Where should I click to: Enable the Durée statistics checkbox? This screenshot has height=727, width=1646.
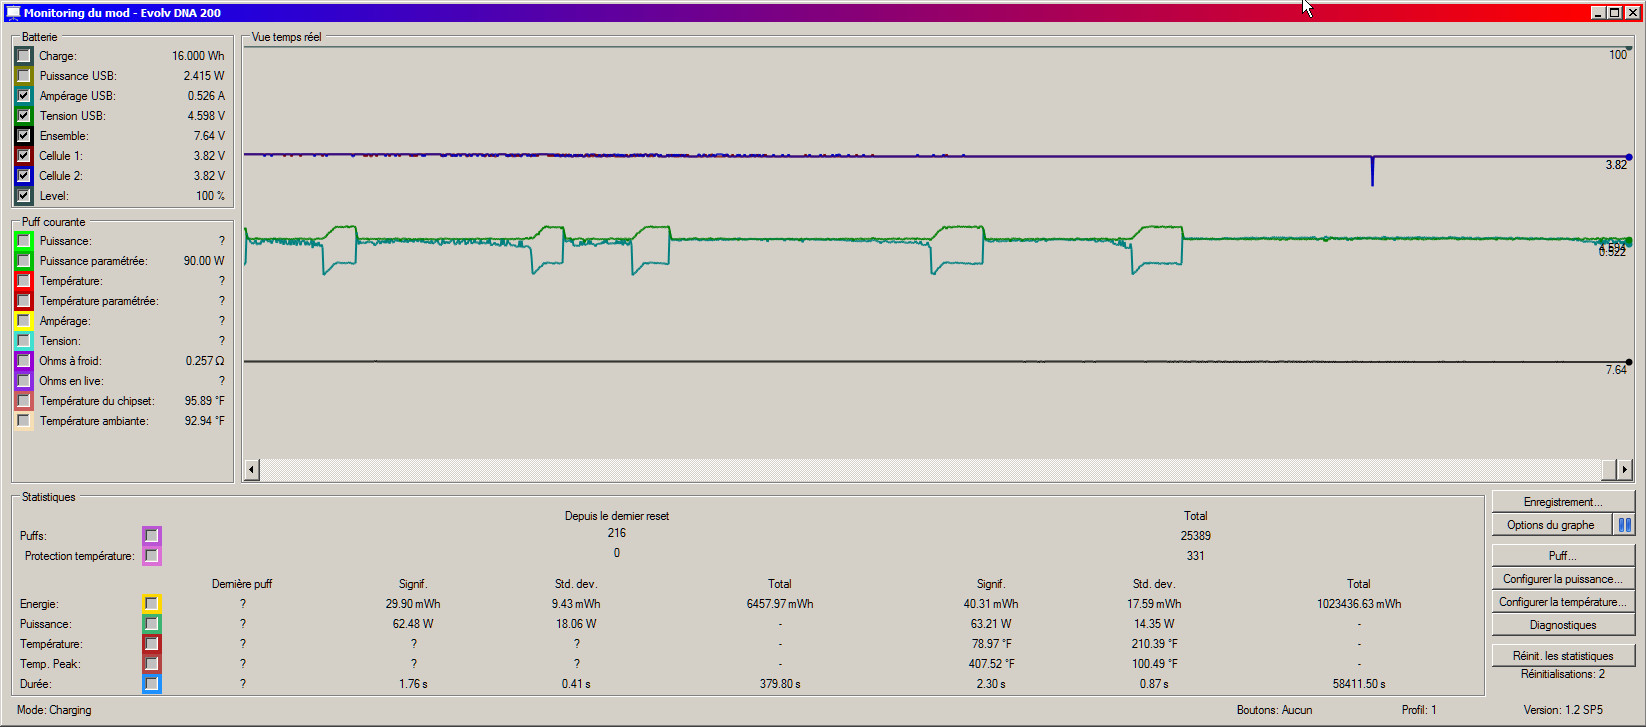pyautogui.click(x=151, y=684)
